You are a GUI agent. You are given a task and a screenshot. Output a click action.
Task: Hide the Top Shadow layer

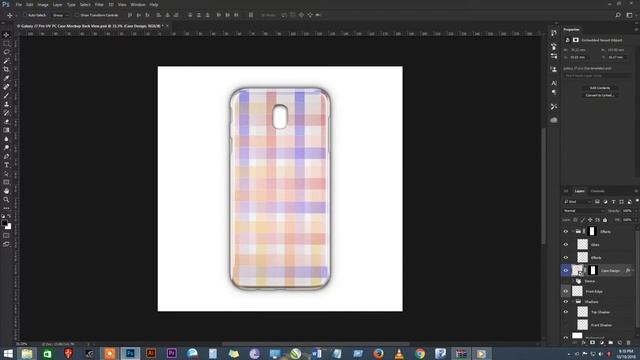pos(566,312)
